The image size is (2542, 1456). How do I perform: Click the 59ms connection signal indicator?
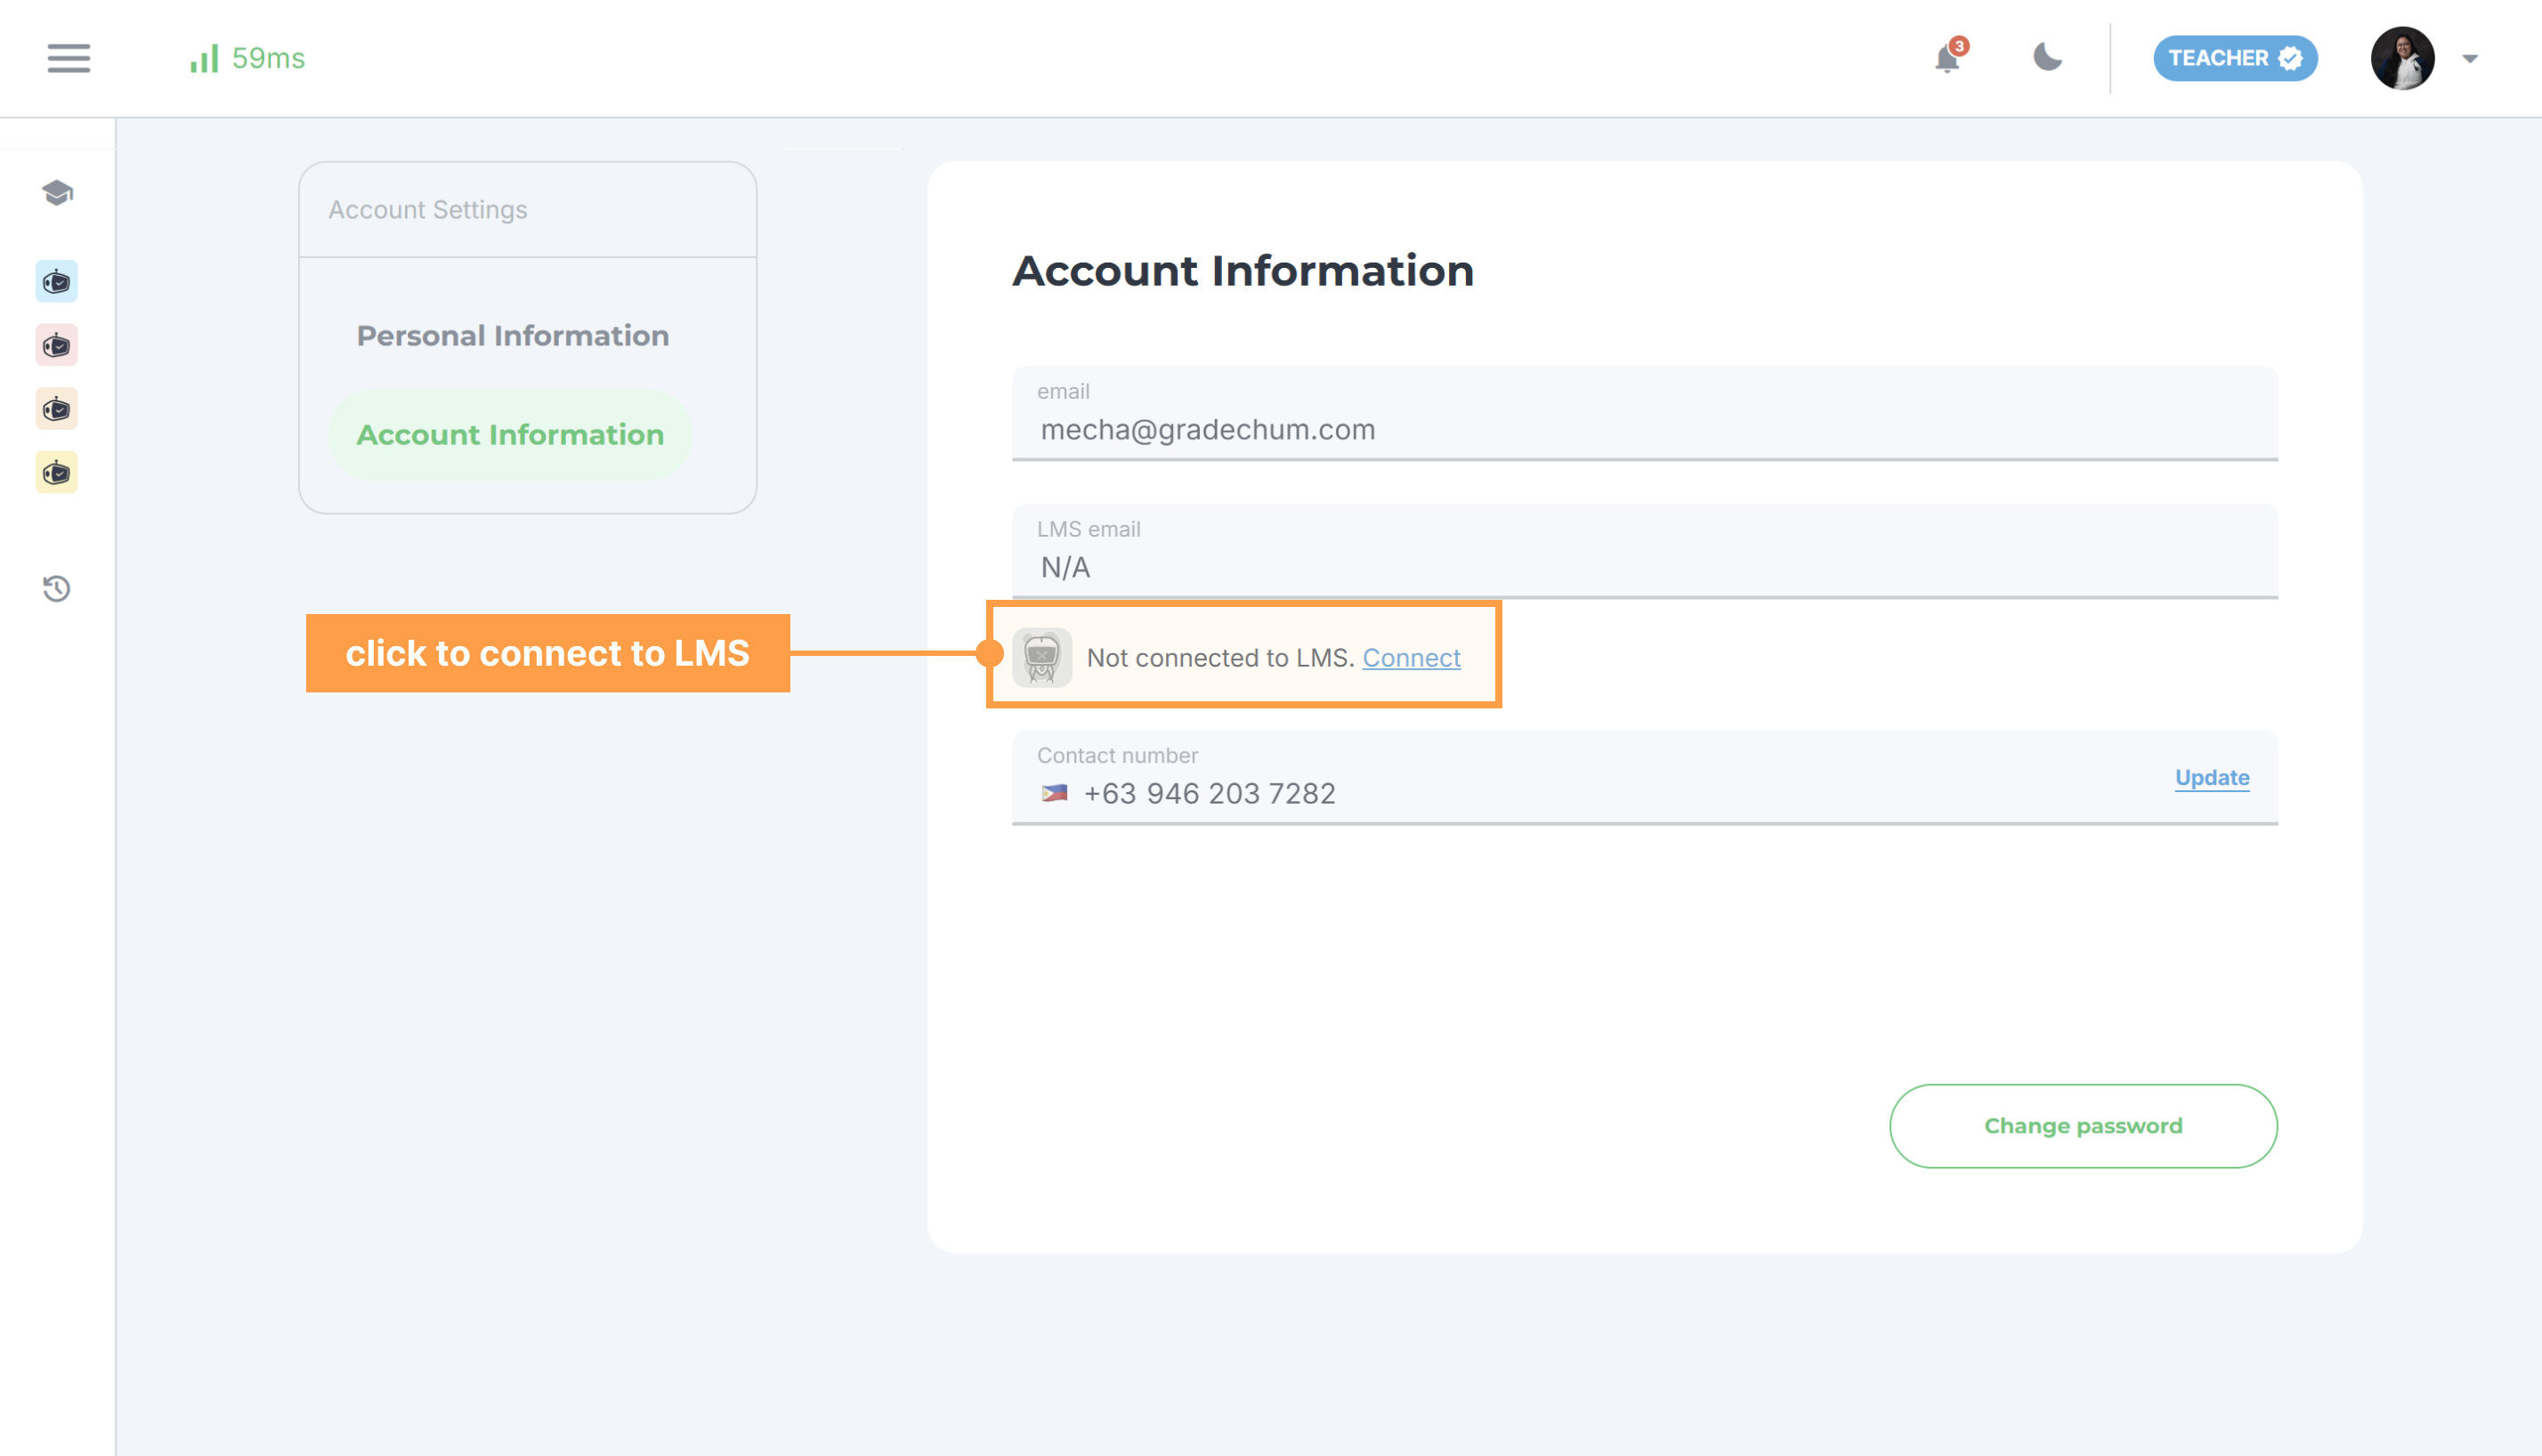tap(247, 58)
